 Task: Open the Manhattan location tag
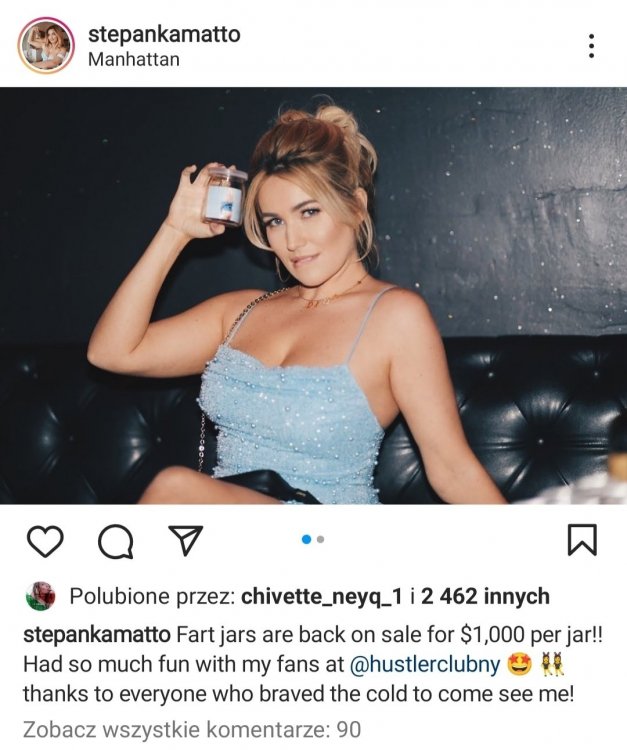[134, 59]
